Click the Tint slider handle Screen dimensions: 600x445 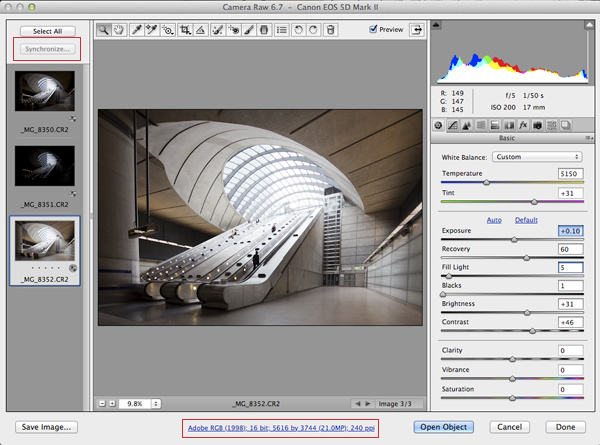coord(534,202)
